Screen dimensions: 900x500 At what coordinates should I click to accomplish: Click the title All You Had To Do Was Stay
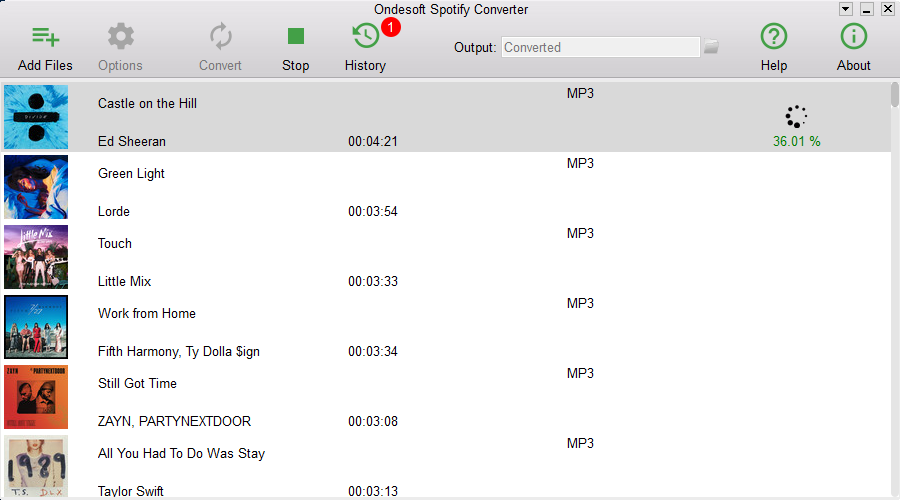tap(181, 454)
